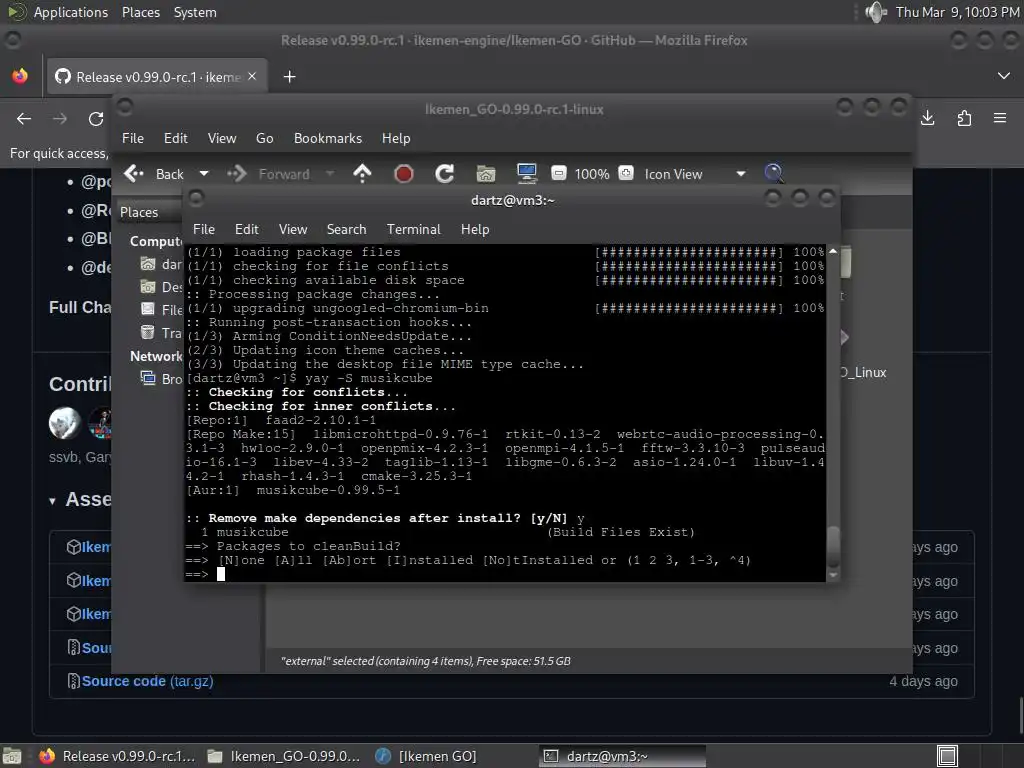The height and width of the screenshot is (768, 1024).
Task: Open the Places menu in top panel
Action: pos(140,12)
